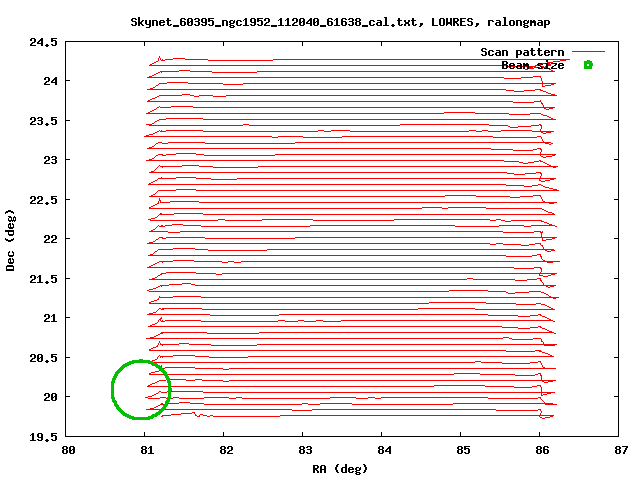This screenshot has width=640, height=480.
Task: Click the y-axis tick label 20
Action: coord(51,397)
